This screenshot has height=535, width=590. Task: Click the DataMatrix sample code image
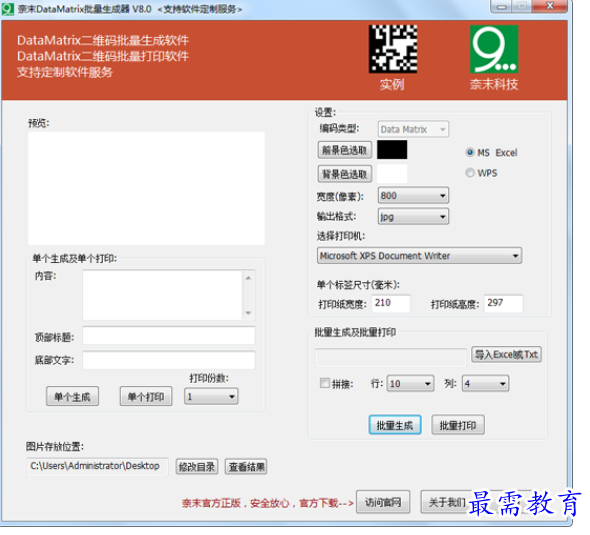pyautogui.click(x=392, y=49)
